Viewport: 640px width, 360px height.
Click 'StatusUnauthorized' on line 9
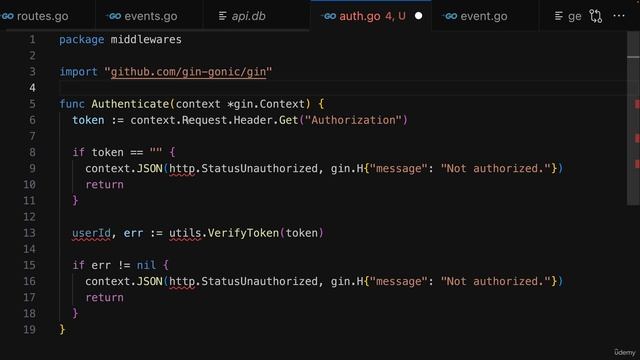260,169
